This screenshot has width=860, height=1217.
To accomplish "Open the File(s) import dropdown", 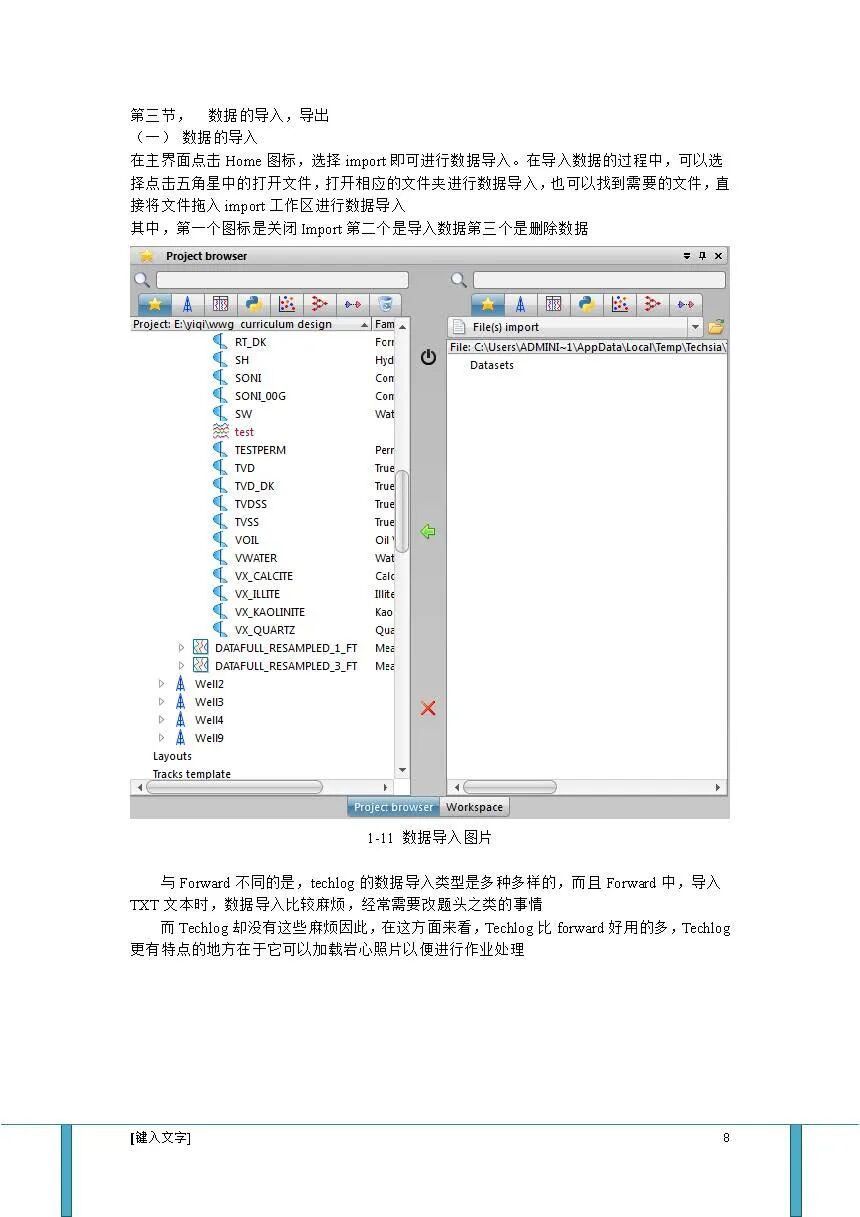I will click(x=695, y=327).
